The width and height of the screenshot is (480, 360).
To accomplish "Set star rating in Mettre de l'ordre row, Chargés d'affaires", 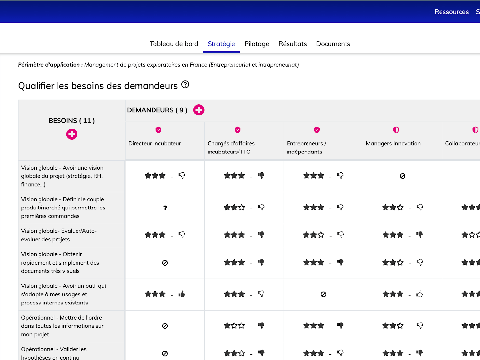I will pos(234,325).
